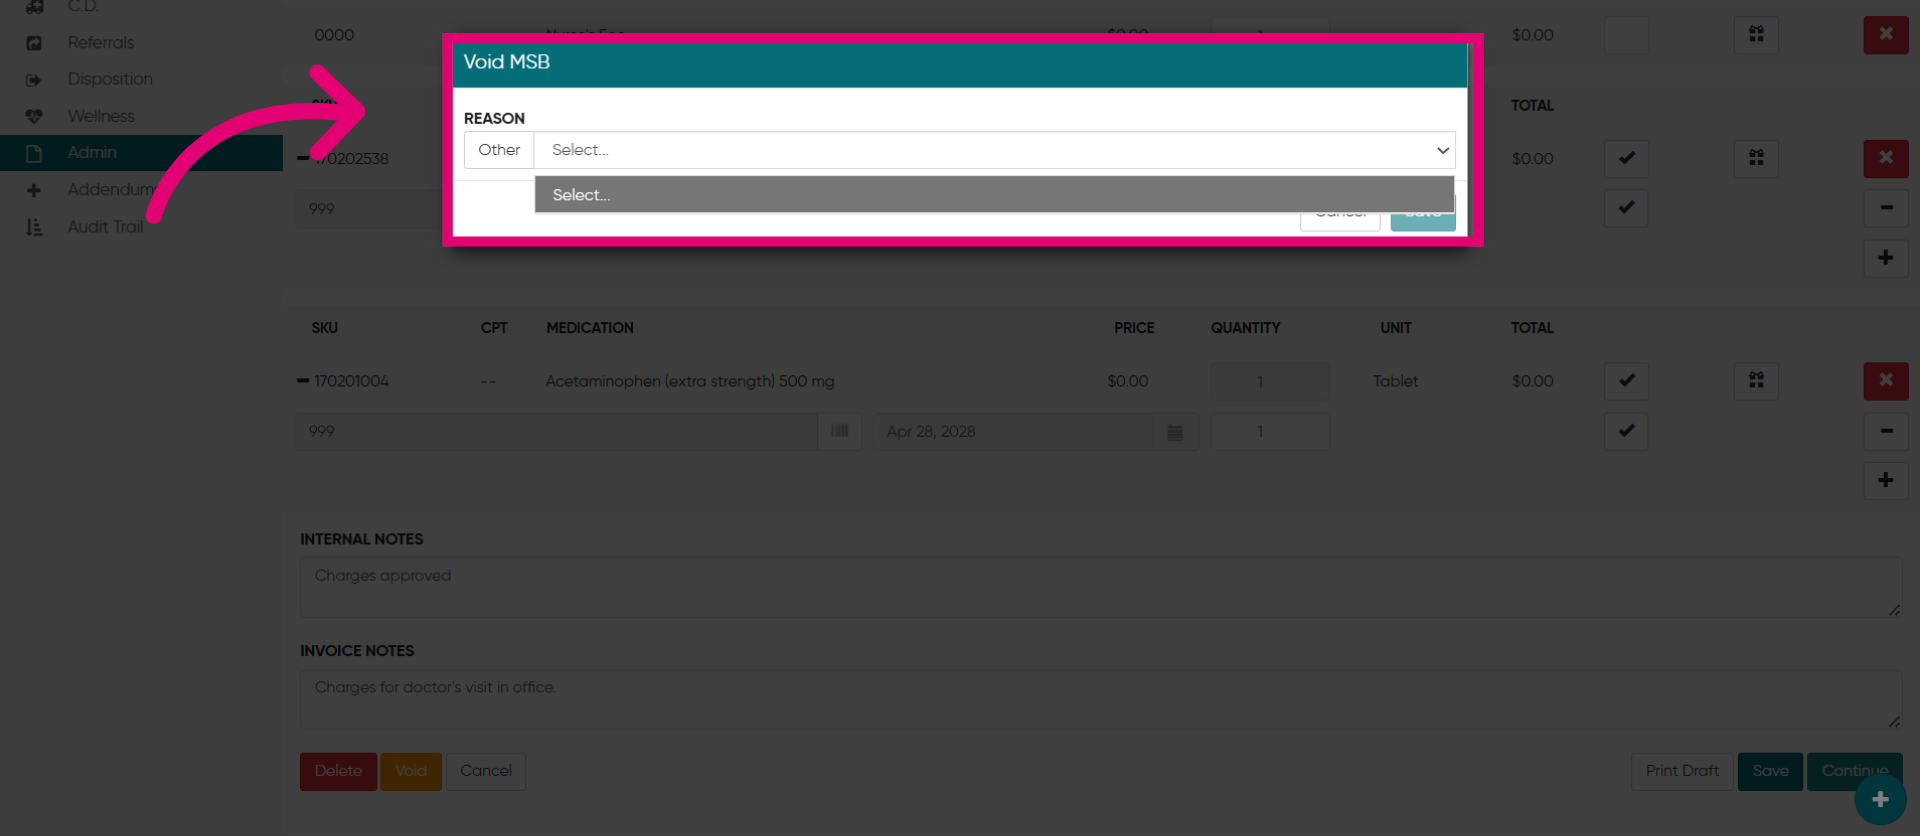Click the group icon on Acetaminophen row

coord(1756,381)
